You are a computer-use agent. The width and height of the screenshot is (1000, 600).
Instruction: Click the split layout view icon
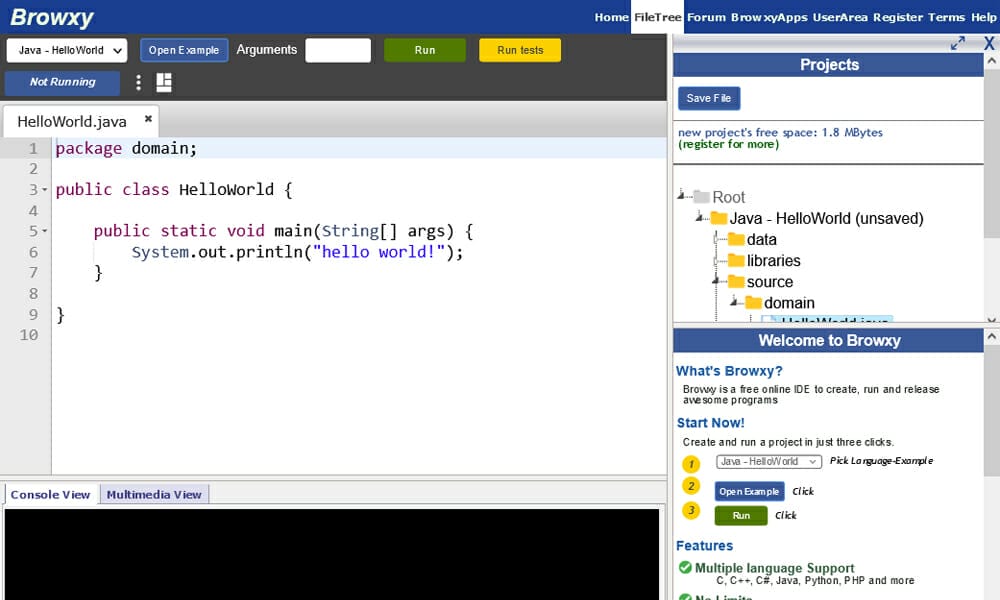pos(163,82)
